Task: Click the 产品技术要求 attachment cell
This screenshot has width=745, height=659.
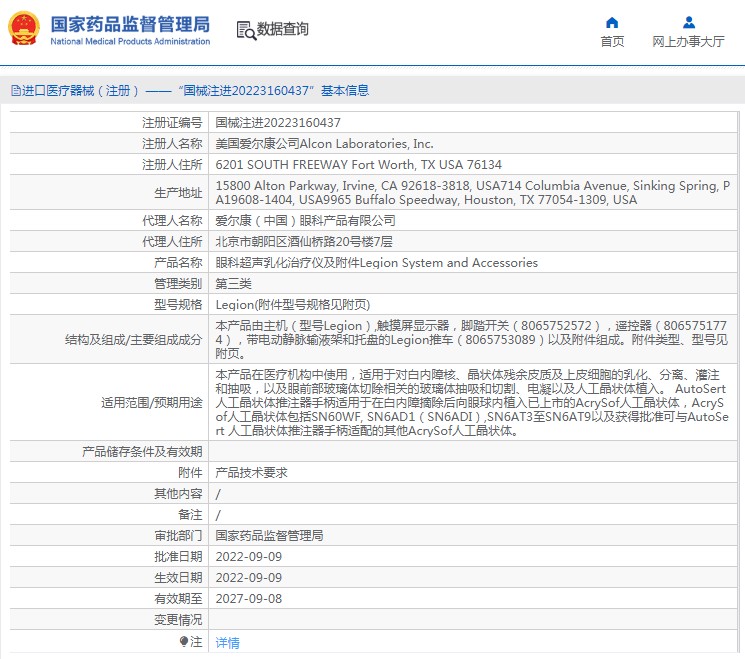Action: 252,473
